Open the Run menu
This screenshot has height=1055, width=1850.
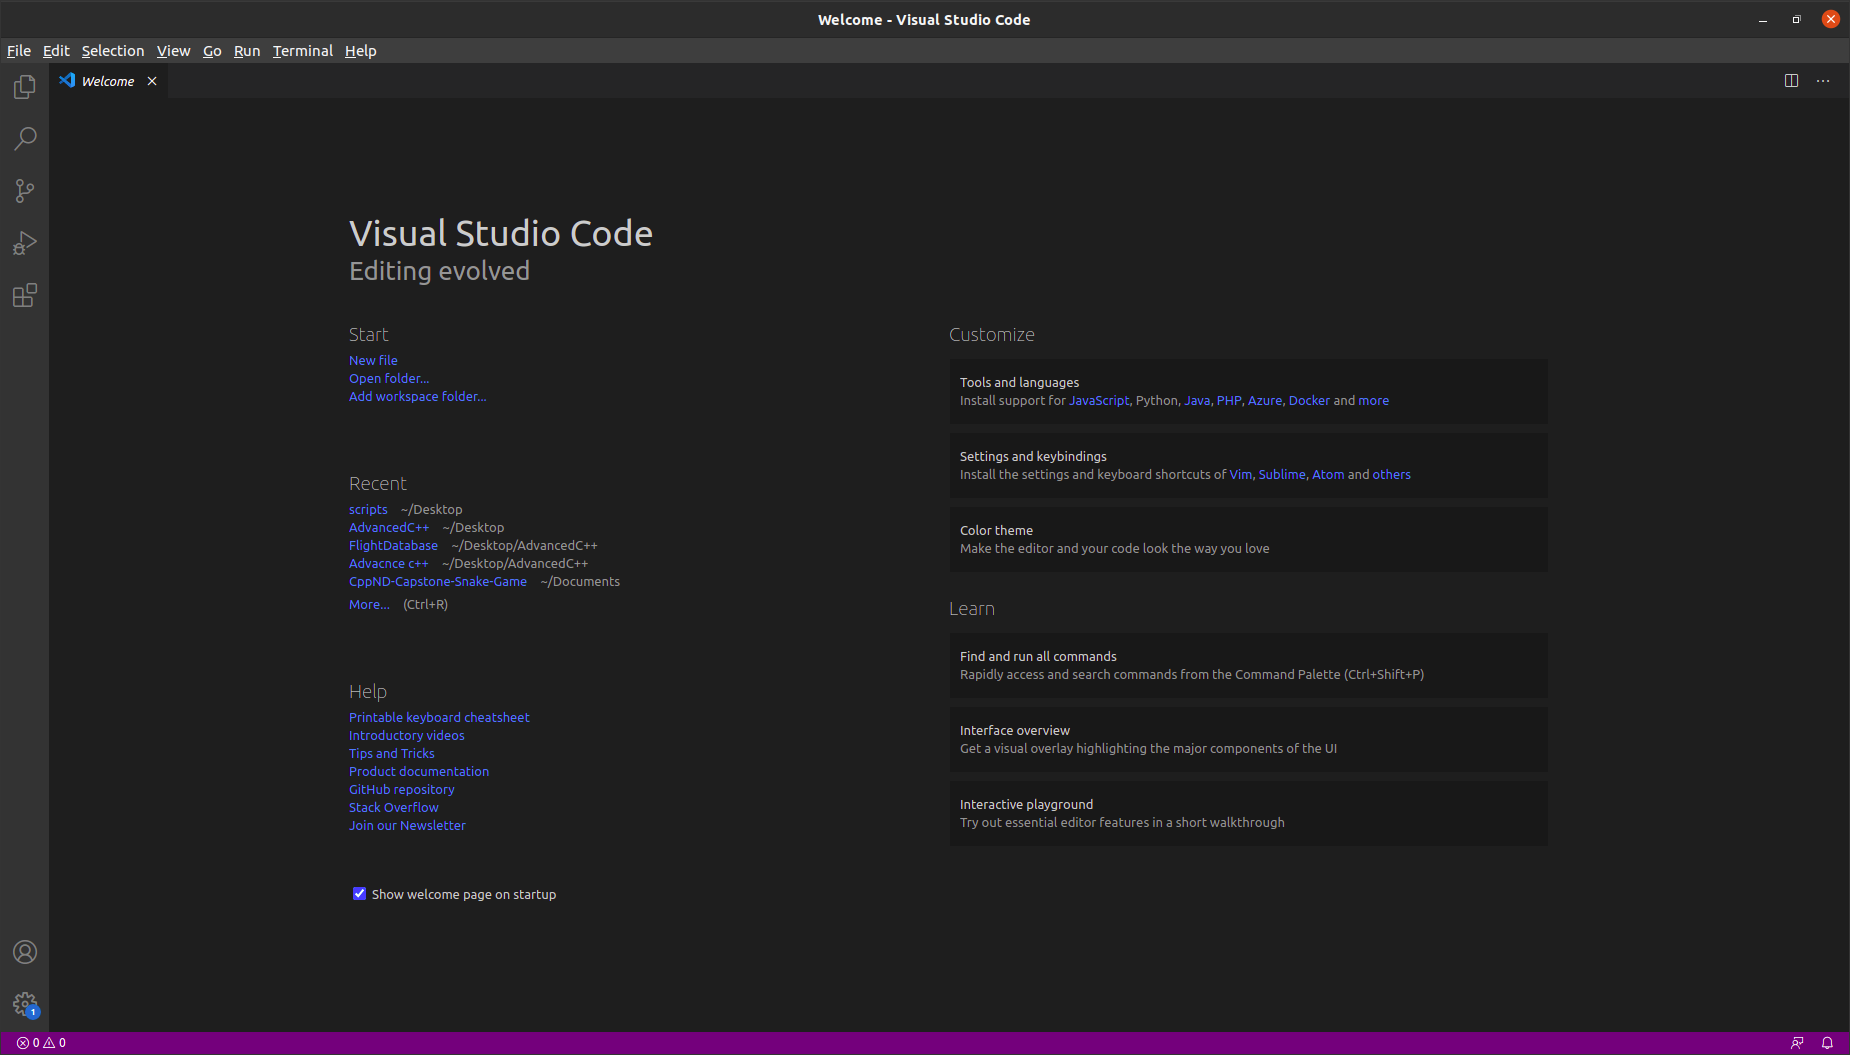click(247, 51)
